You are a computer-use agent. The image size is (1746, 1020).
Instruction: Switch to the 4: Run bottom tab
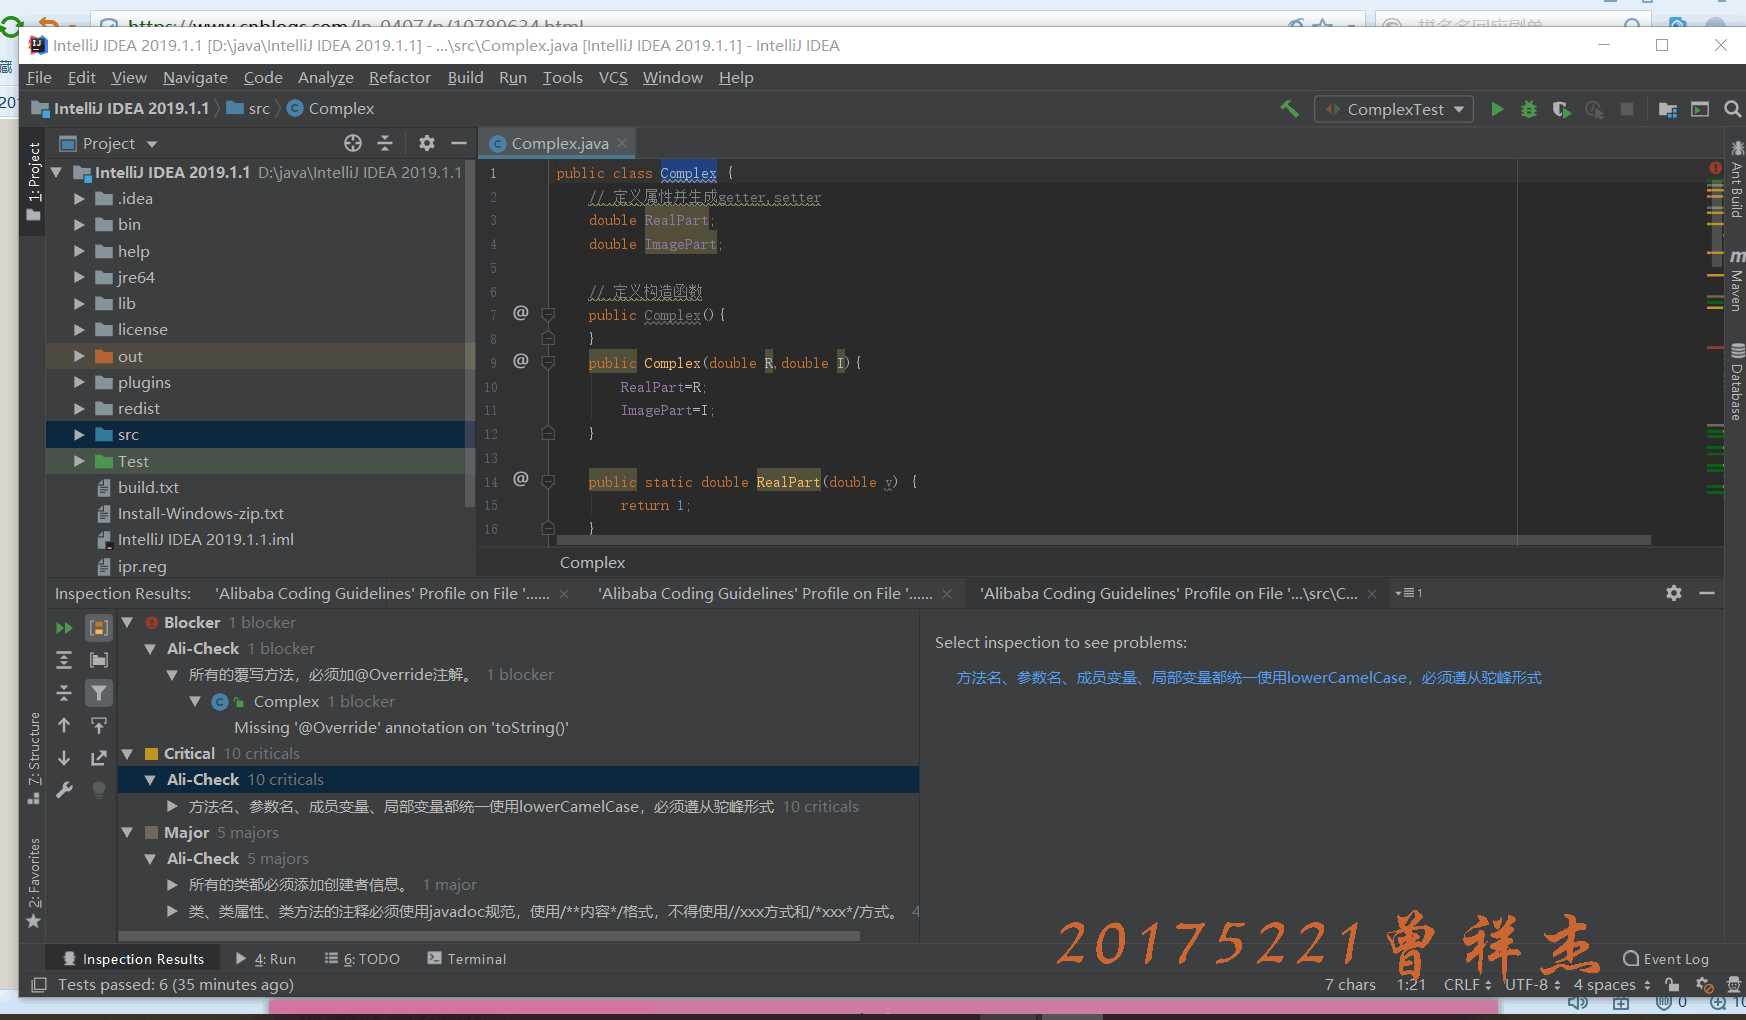coord(266,959)
